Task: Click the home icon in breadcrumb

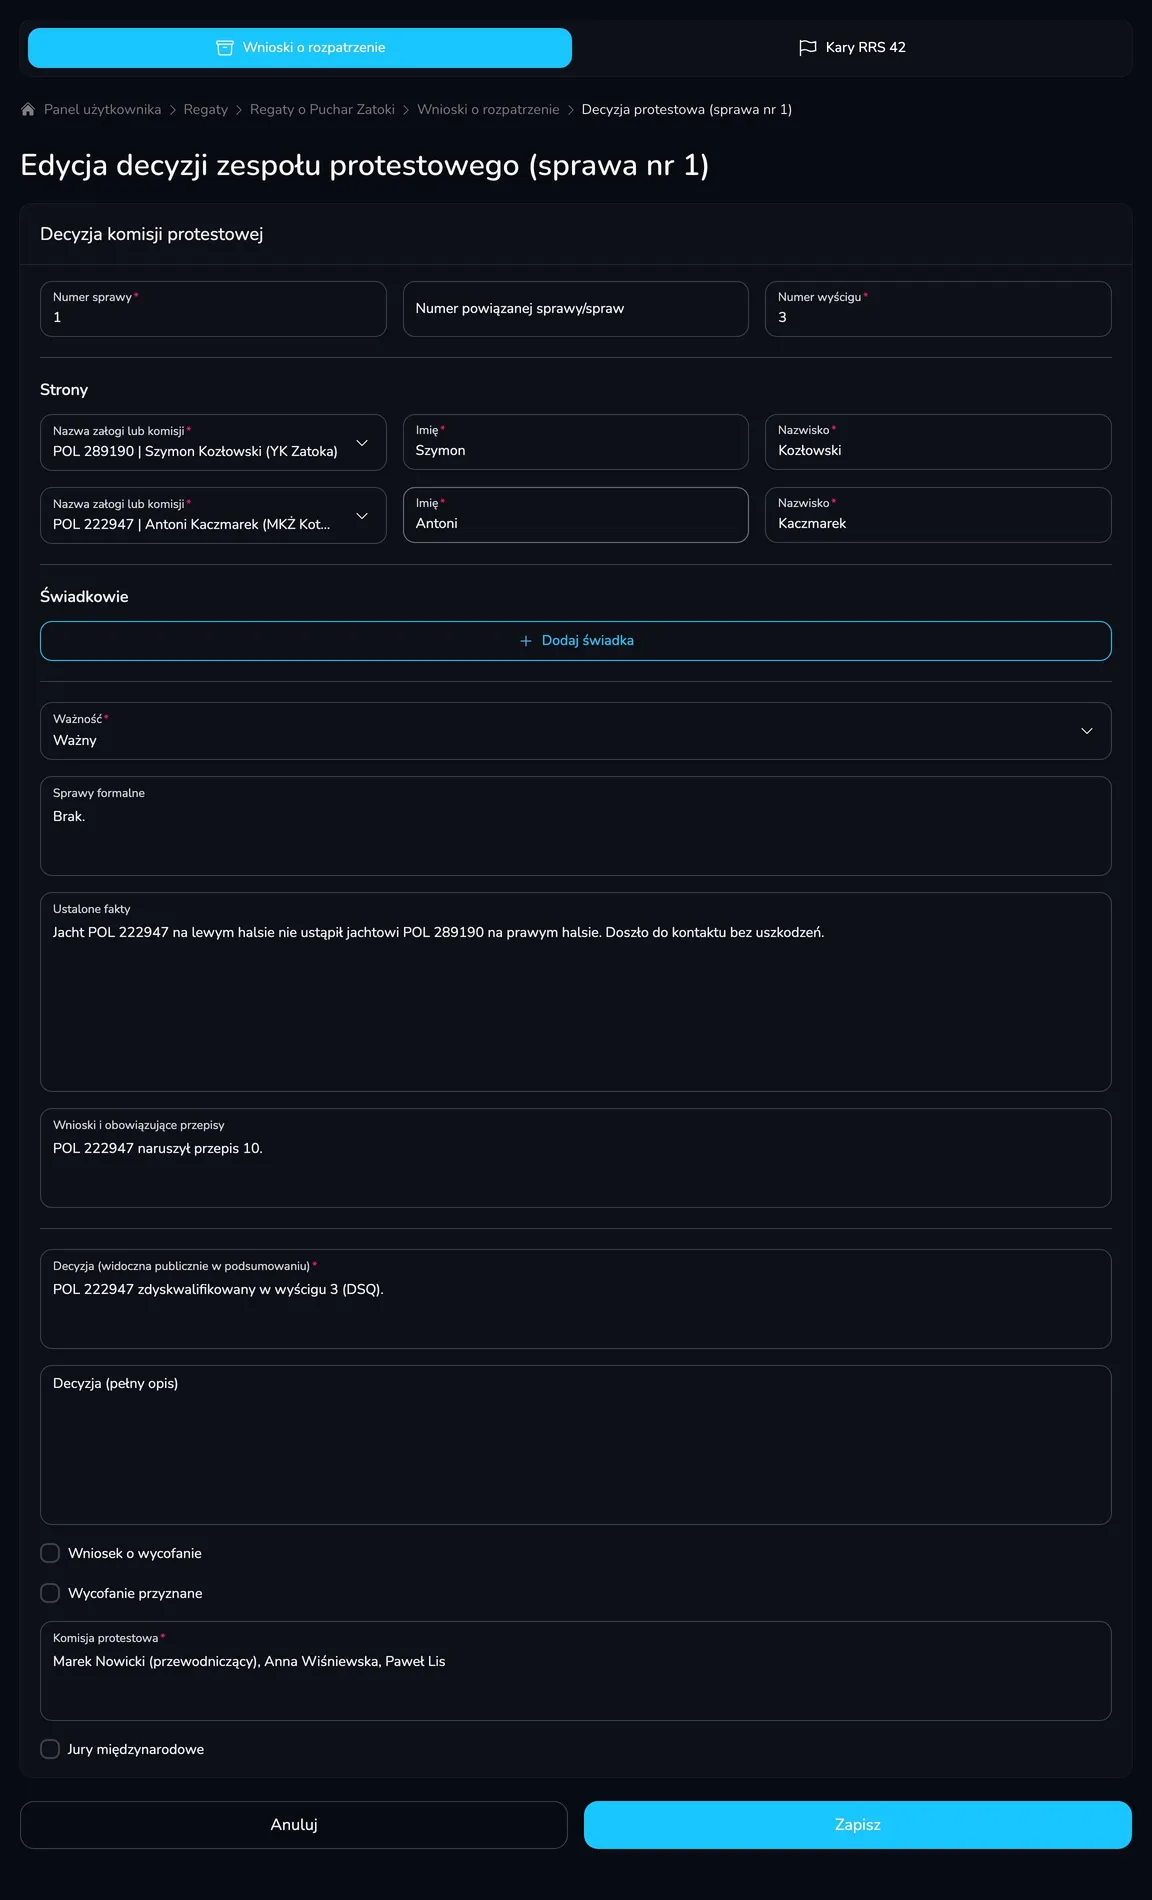Action: coord(28,110)
